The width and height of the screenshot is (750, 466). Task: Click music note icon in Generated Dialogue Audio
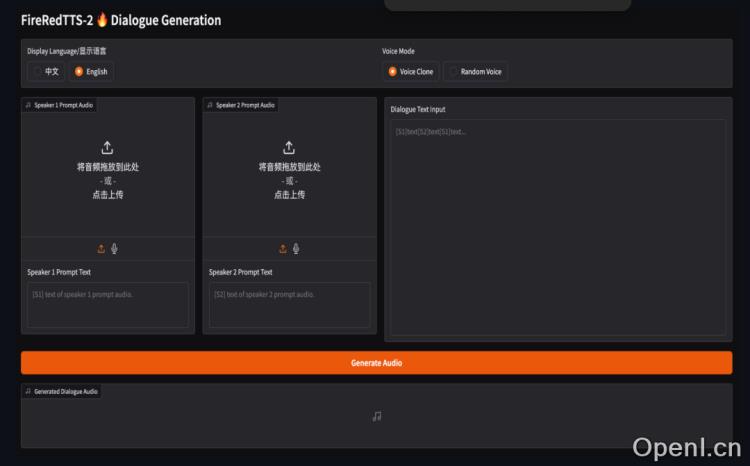(377, 416)
